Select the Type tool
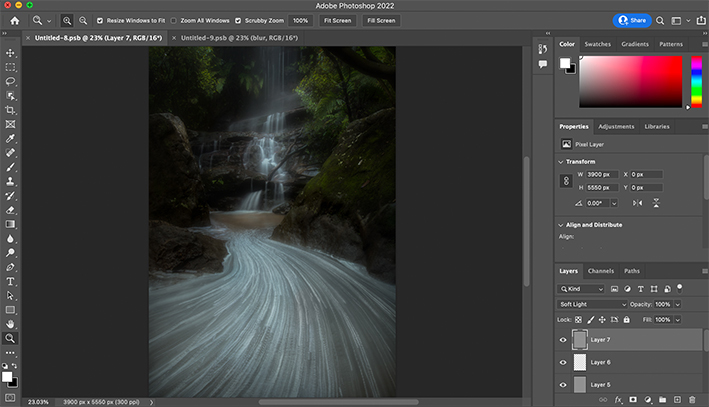 [x=10, y=281]
